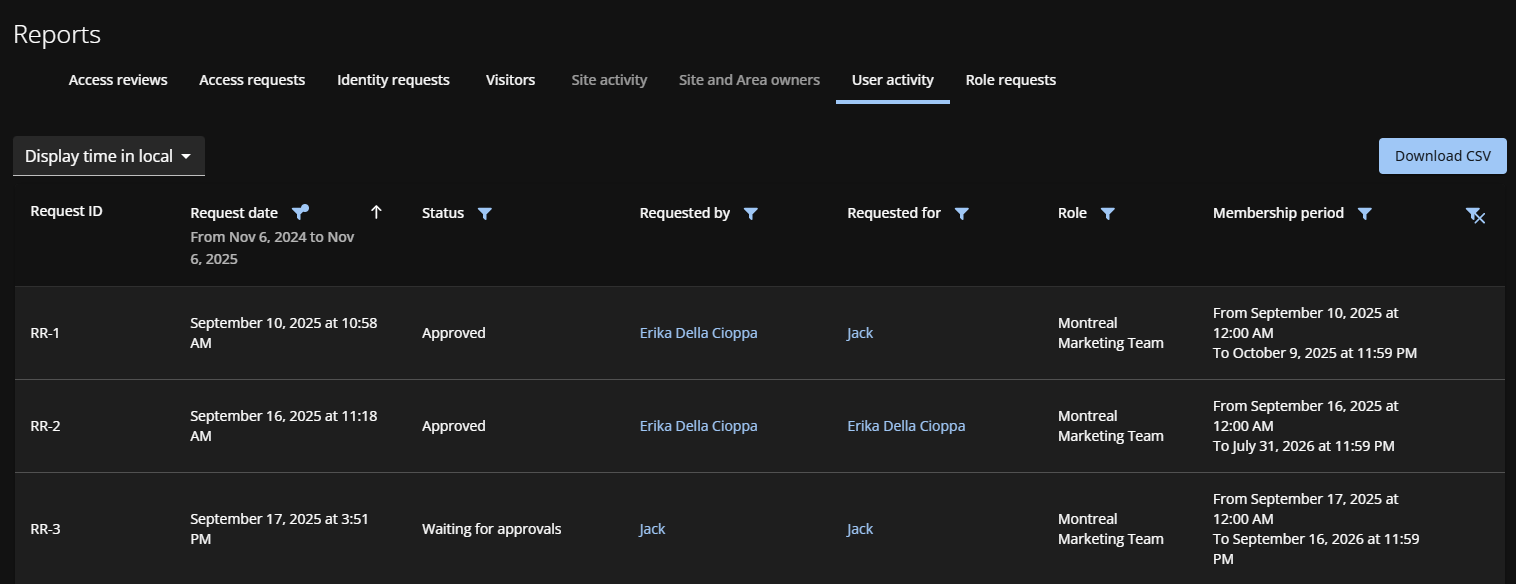The image size is (1516, 584).
Task: Click the Jack requested-for link in RR-1
Action: click(859, 333)
